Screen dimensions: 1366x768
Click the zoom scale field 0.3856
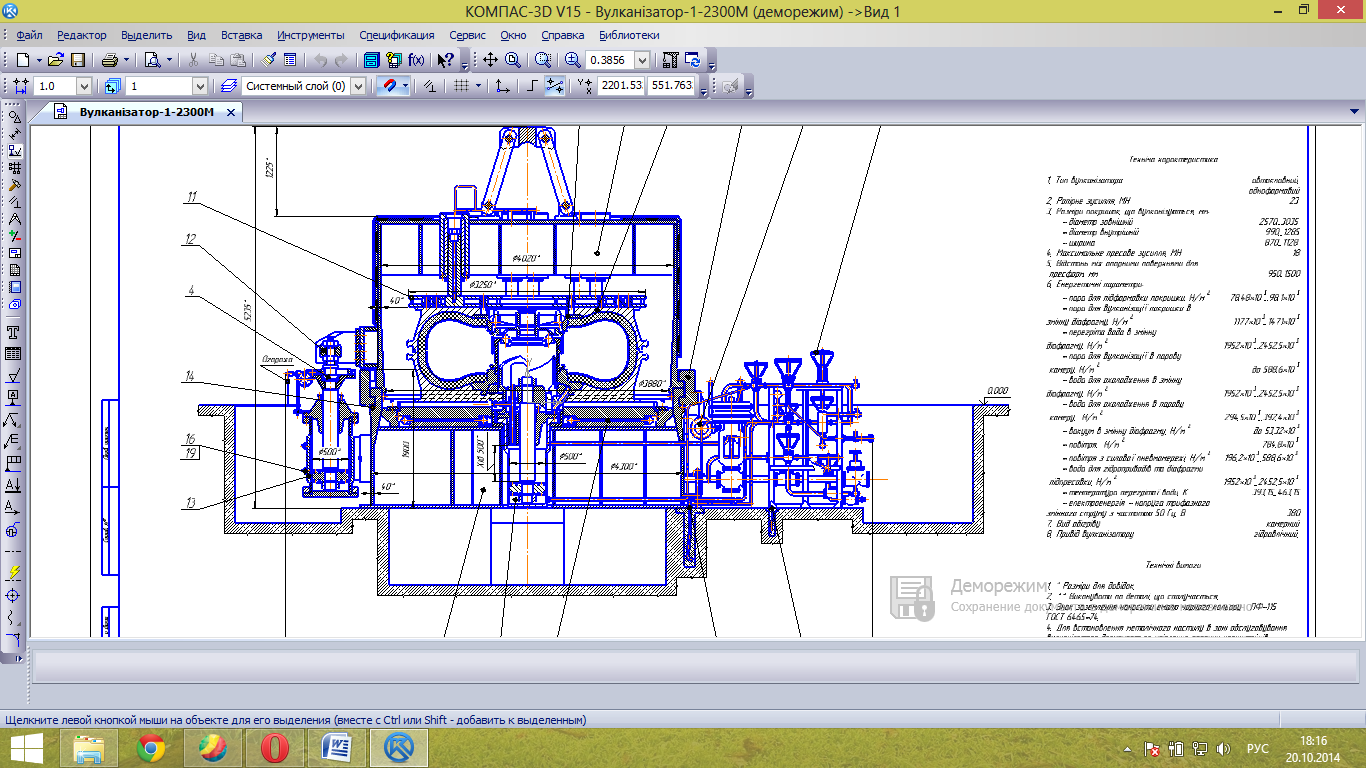(x=610, y=60)
